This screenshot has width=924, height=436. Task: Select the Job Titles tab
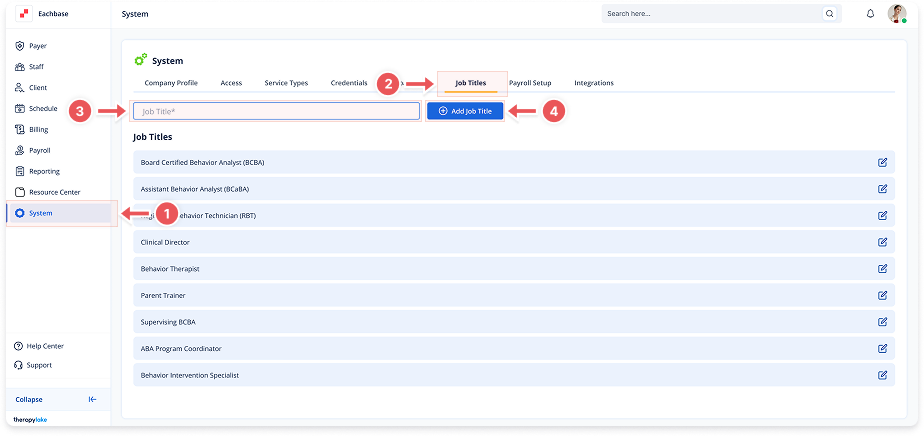pos(471,83)
